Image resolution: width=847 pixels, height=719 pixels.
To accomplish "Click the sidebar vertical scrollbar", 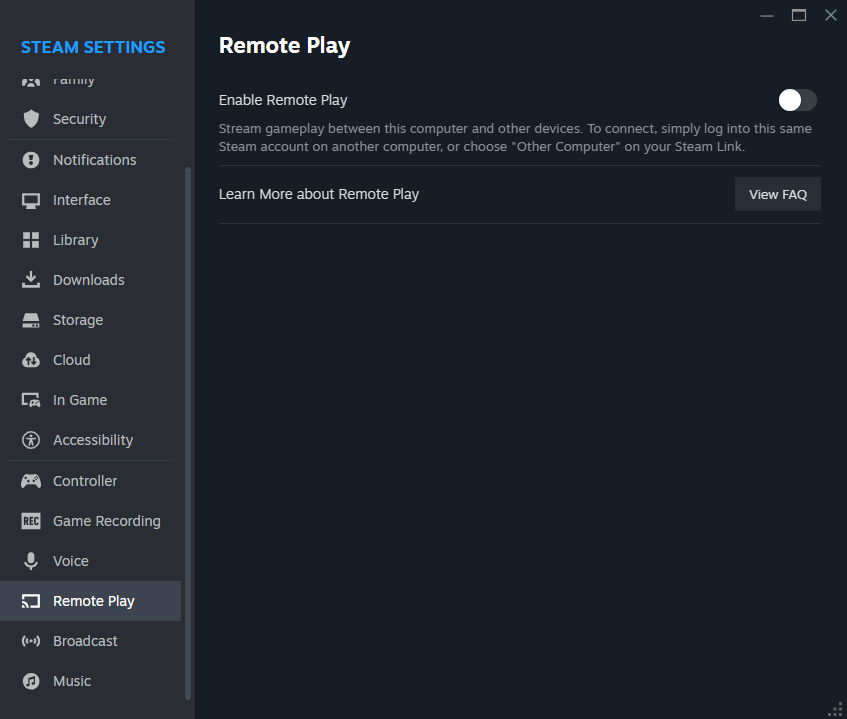I will tap(188, 430).
